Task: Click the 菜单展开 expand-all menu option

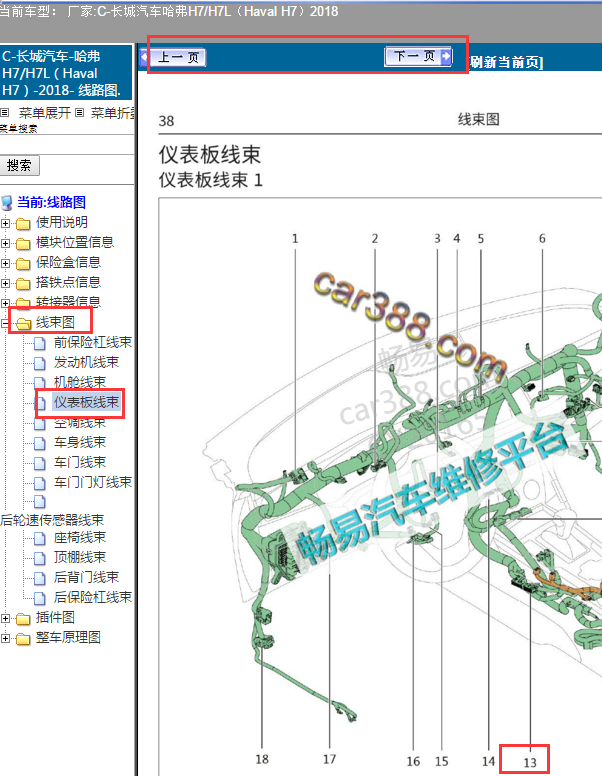Action: [x=45, y=113]
